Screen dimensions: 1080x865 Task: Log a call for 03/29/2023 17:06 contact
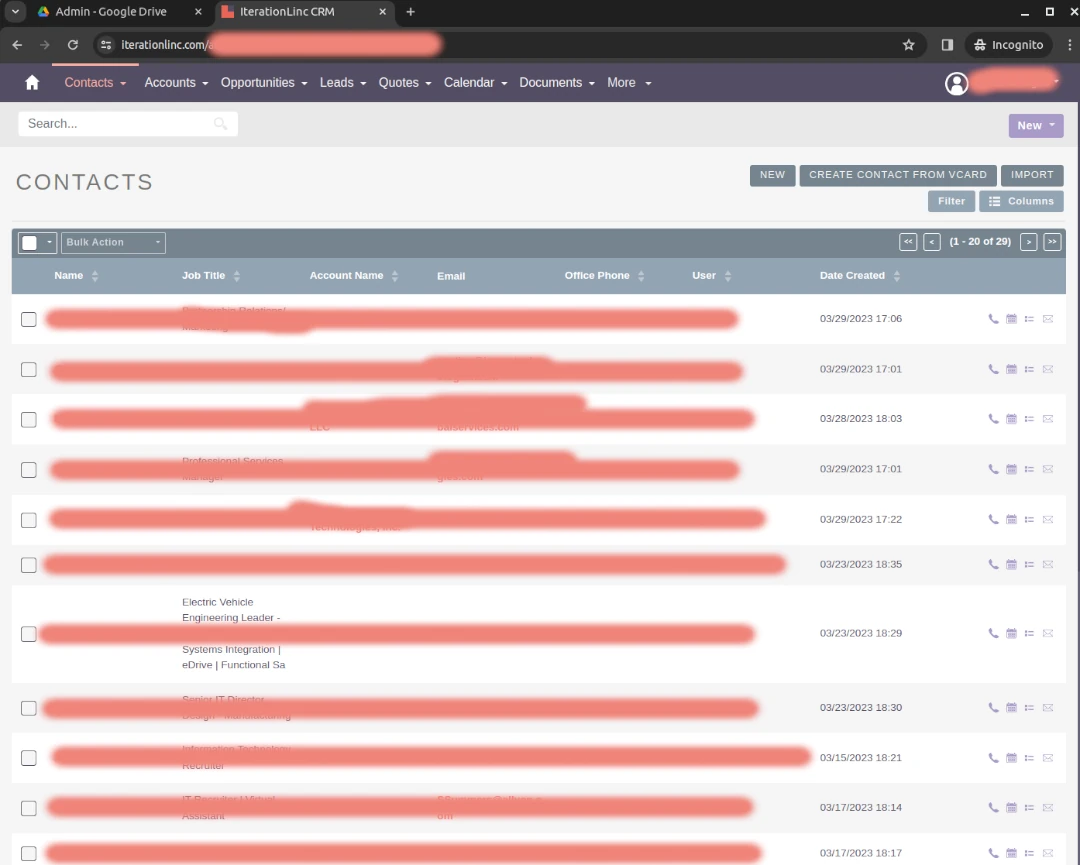[993, 319]
